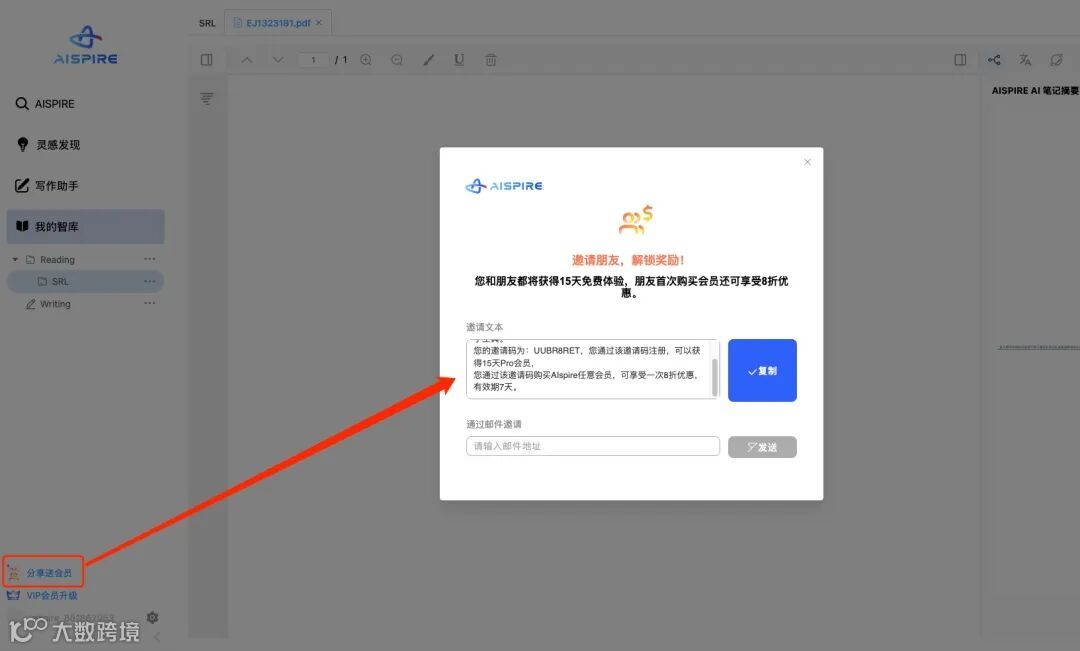
Task: Click the SRL breadcrumb label
Action: pos(207,23)
